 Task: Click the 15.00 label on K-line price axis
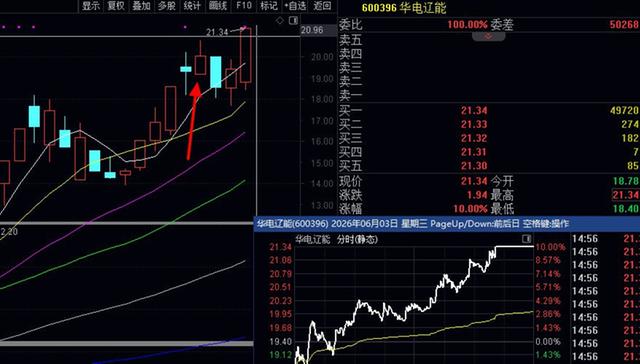coord(322,163)
